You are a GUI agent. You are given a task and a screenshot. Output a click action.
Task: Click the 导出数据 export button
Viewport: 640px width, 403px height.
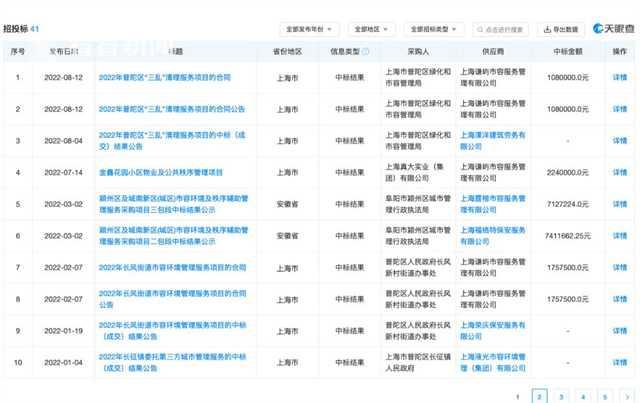point(561,29)
